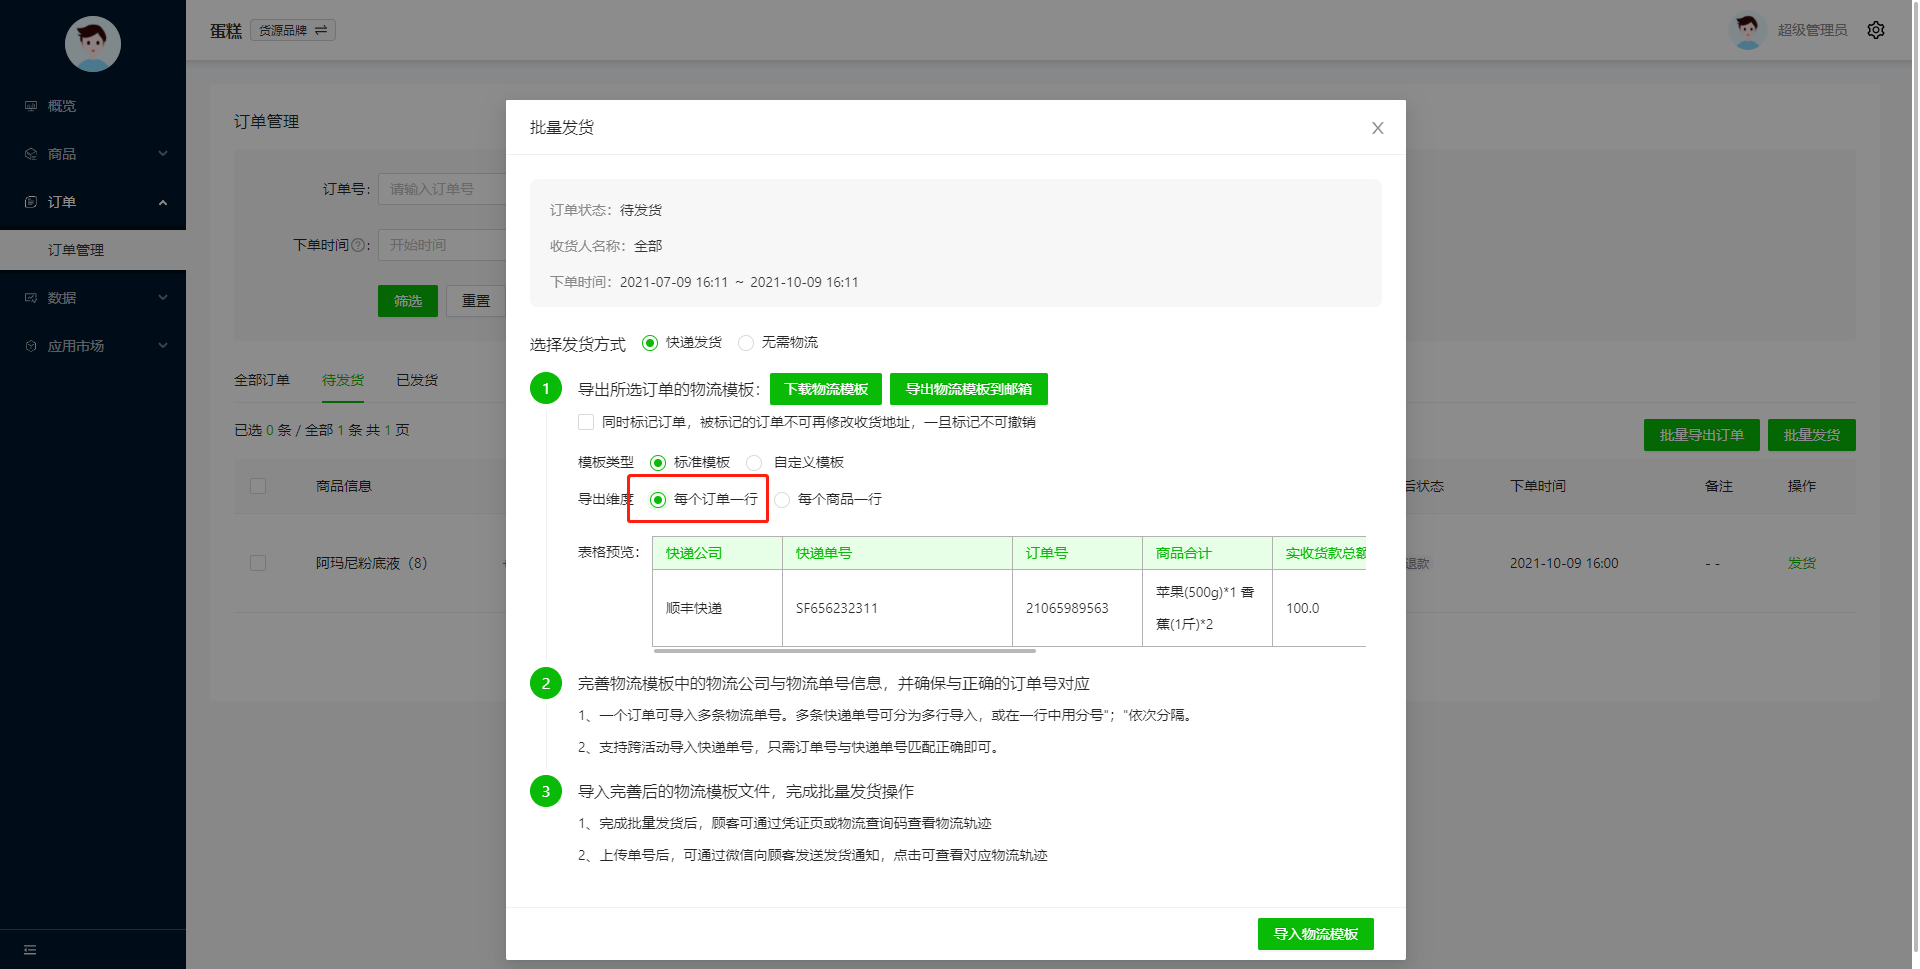
Task: Collapse sidebar with bottom hamburger icon
Action: (30, 950)
